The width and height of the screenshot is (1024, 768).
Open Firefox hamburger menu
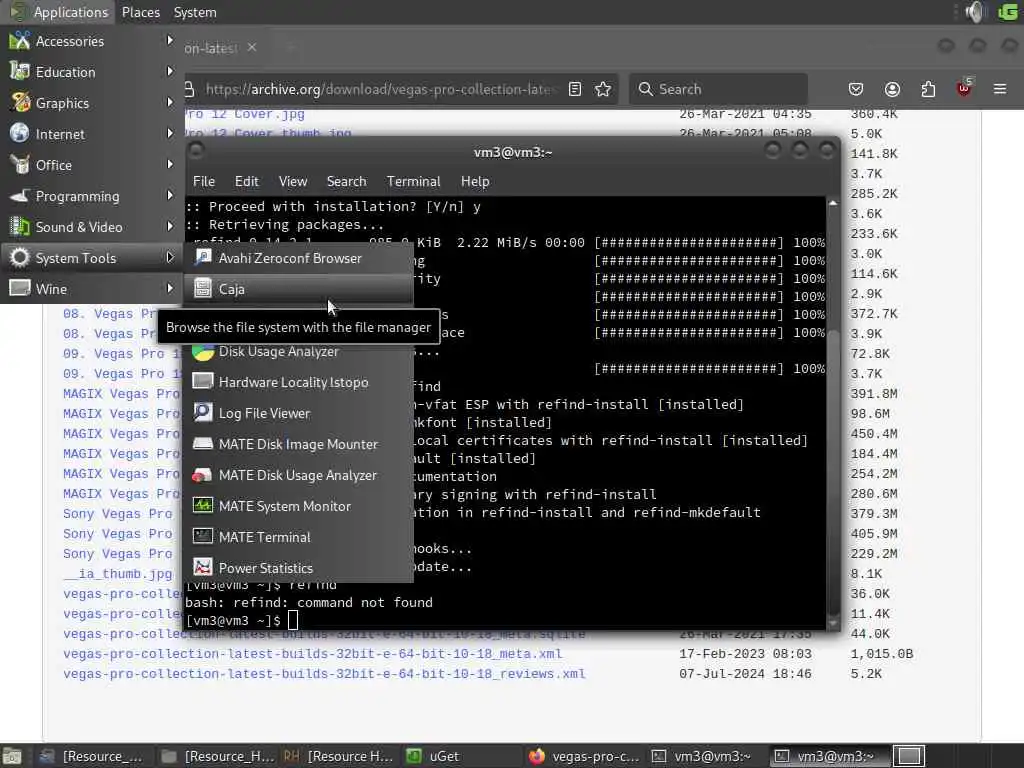pyautogui.click(x=1000, y=89)
